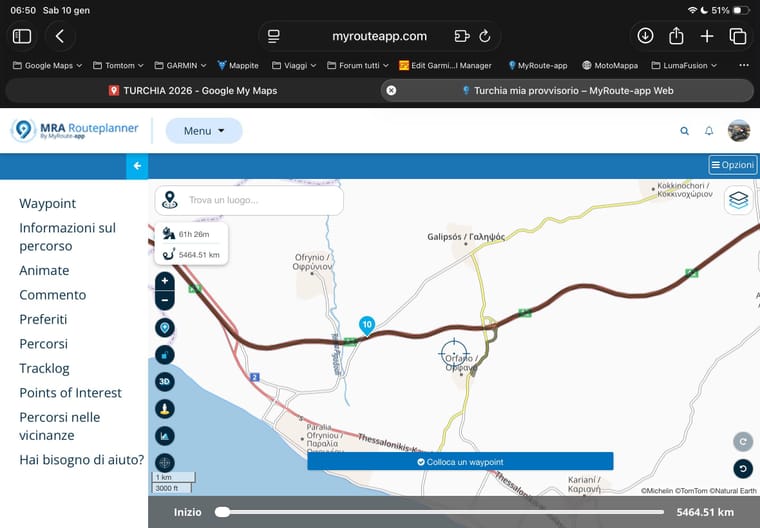Click the Trova un luogo search field
760x528 pixels.
[x=260, y=200]
